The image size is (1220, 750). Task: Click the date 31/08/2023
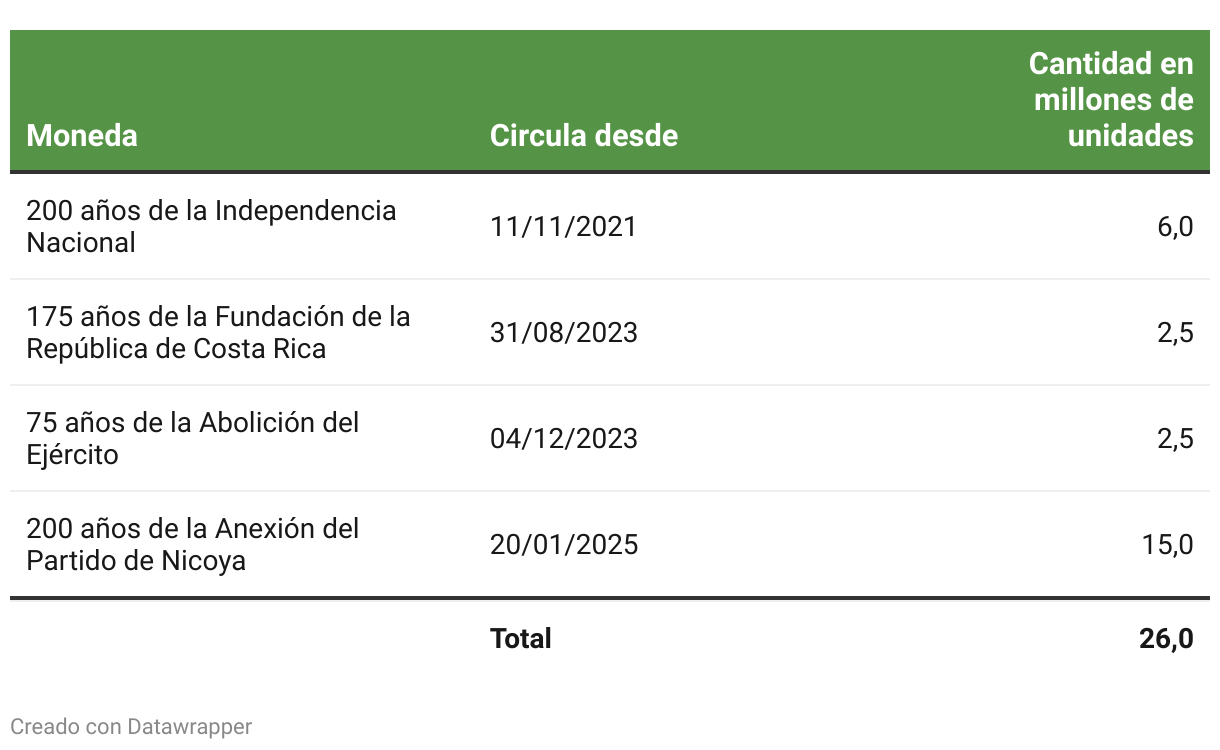pos(564,333)
